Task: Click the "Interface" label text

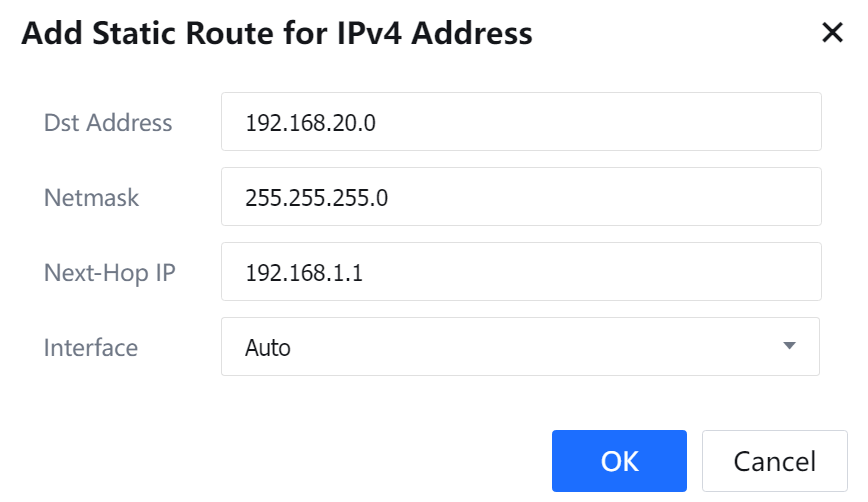Action: tap(91, 347)
